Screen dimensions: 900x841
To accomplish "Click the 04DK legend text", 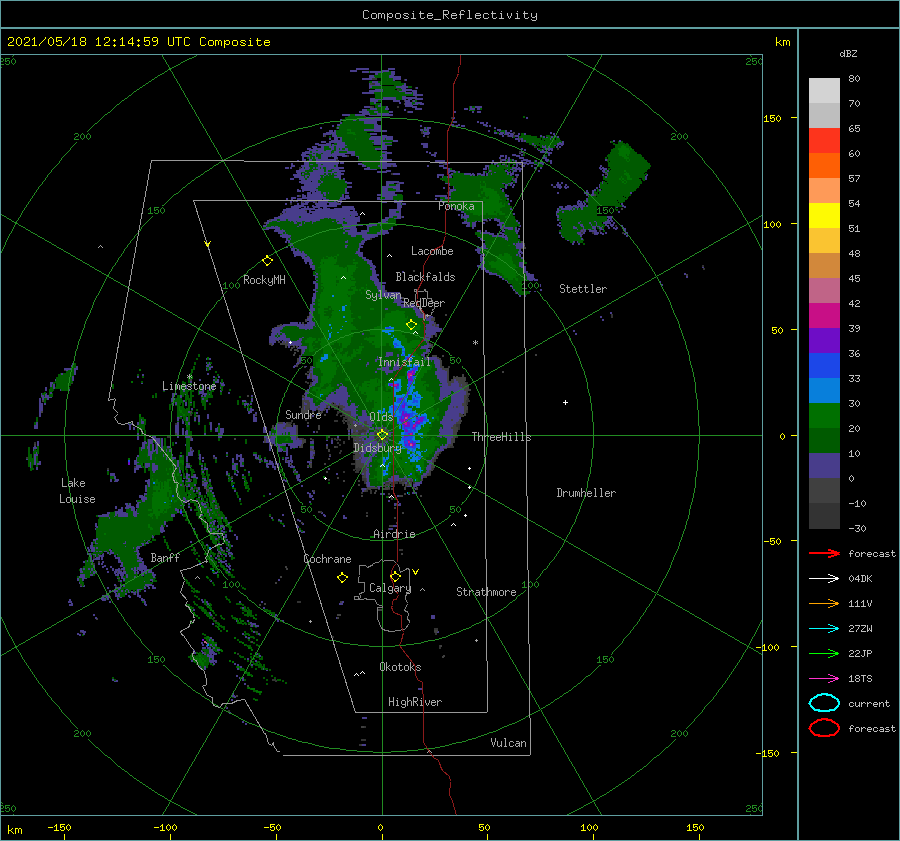I will (860, 579).
